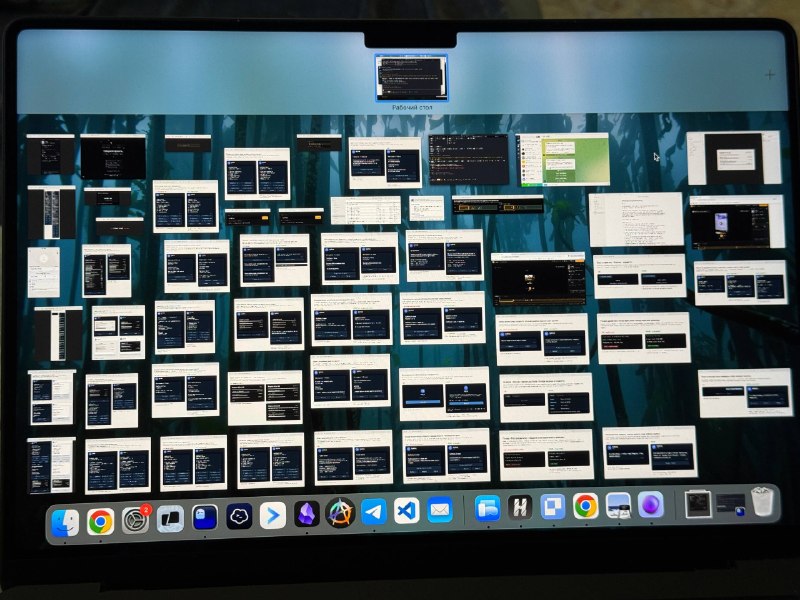This screenshot has height=600, width=800.
Task: Focus the window with red and green buttons
Action: [643, 338]
